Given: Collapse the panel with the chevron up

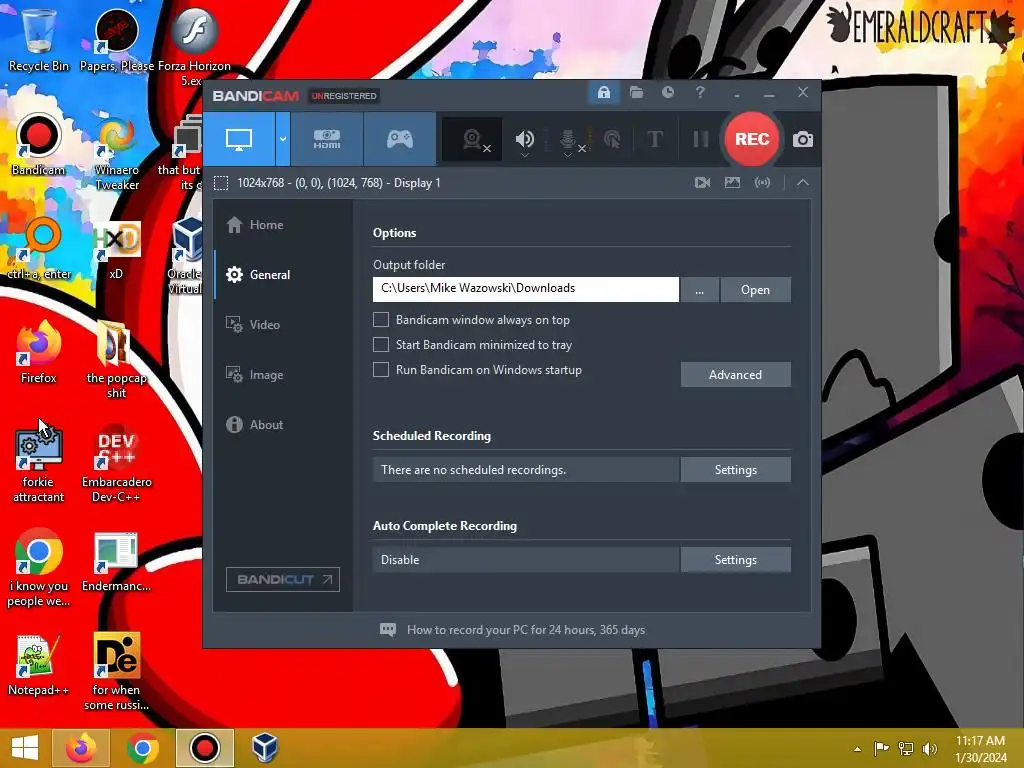Looking at the screenshot, I should [803, 183].
